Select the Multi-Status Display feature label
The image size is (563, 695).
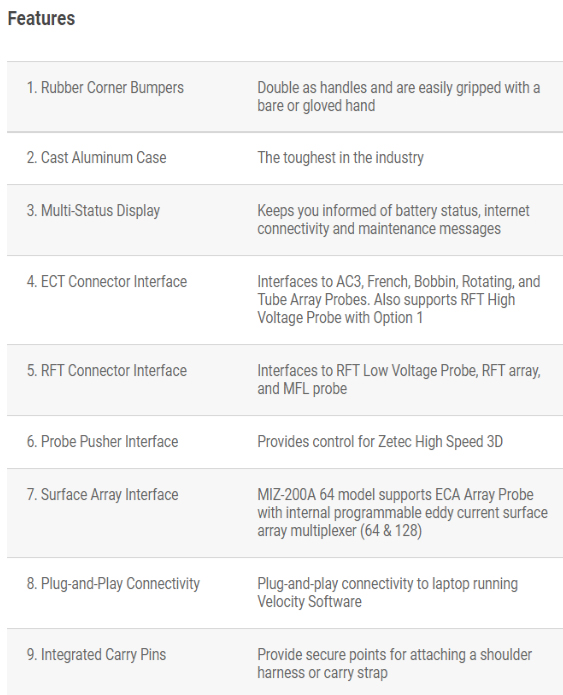tap(93, 211)
